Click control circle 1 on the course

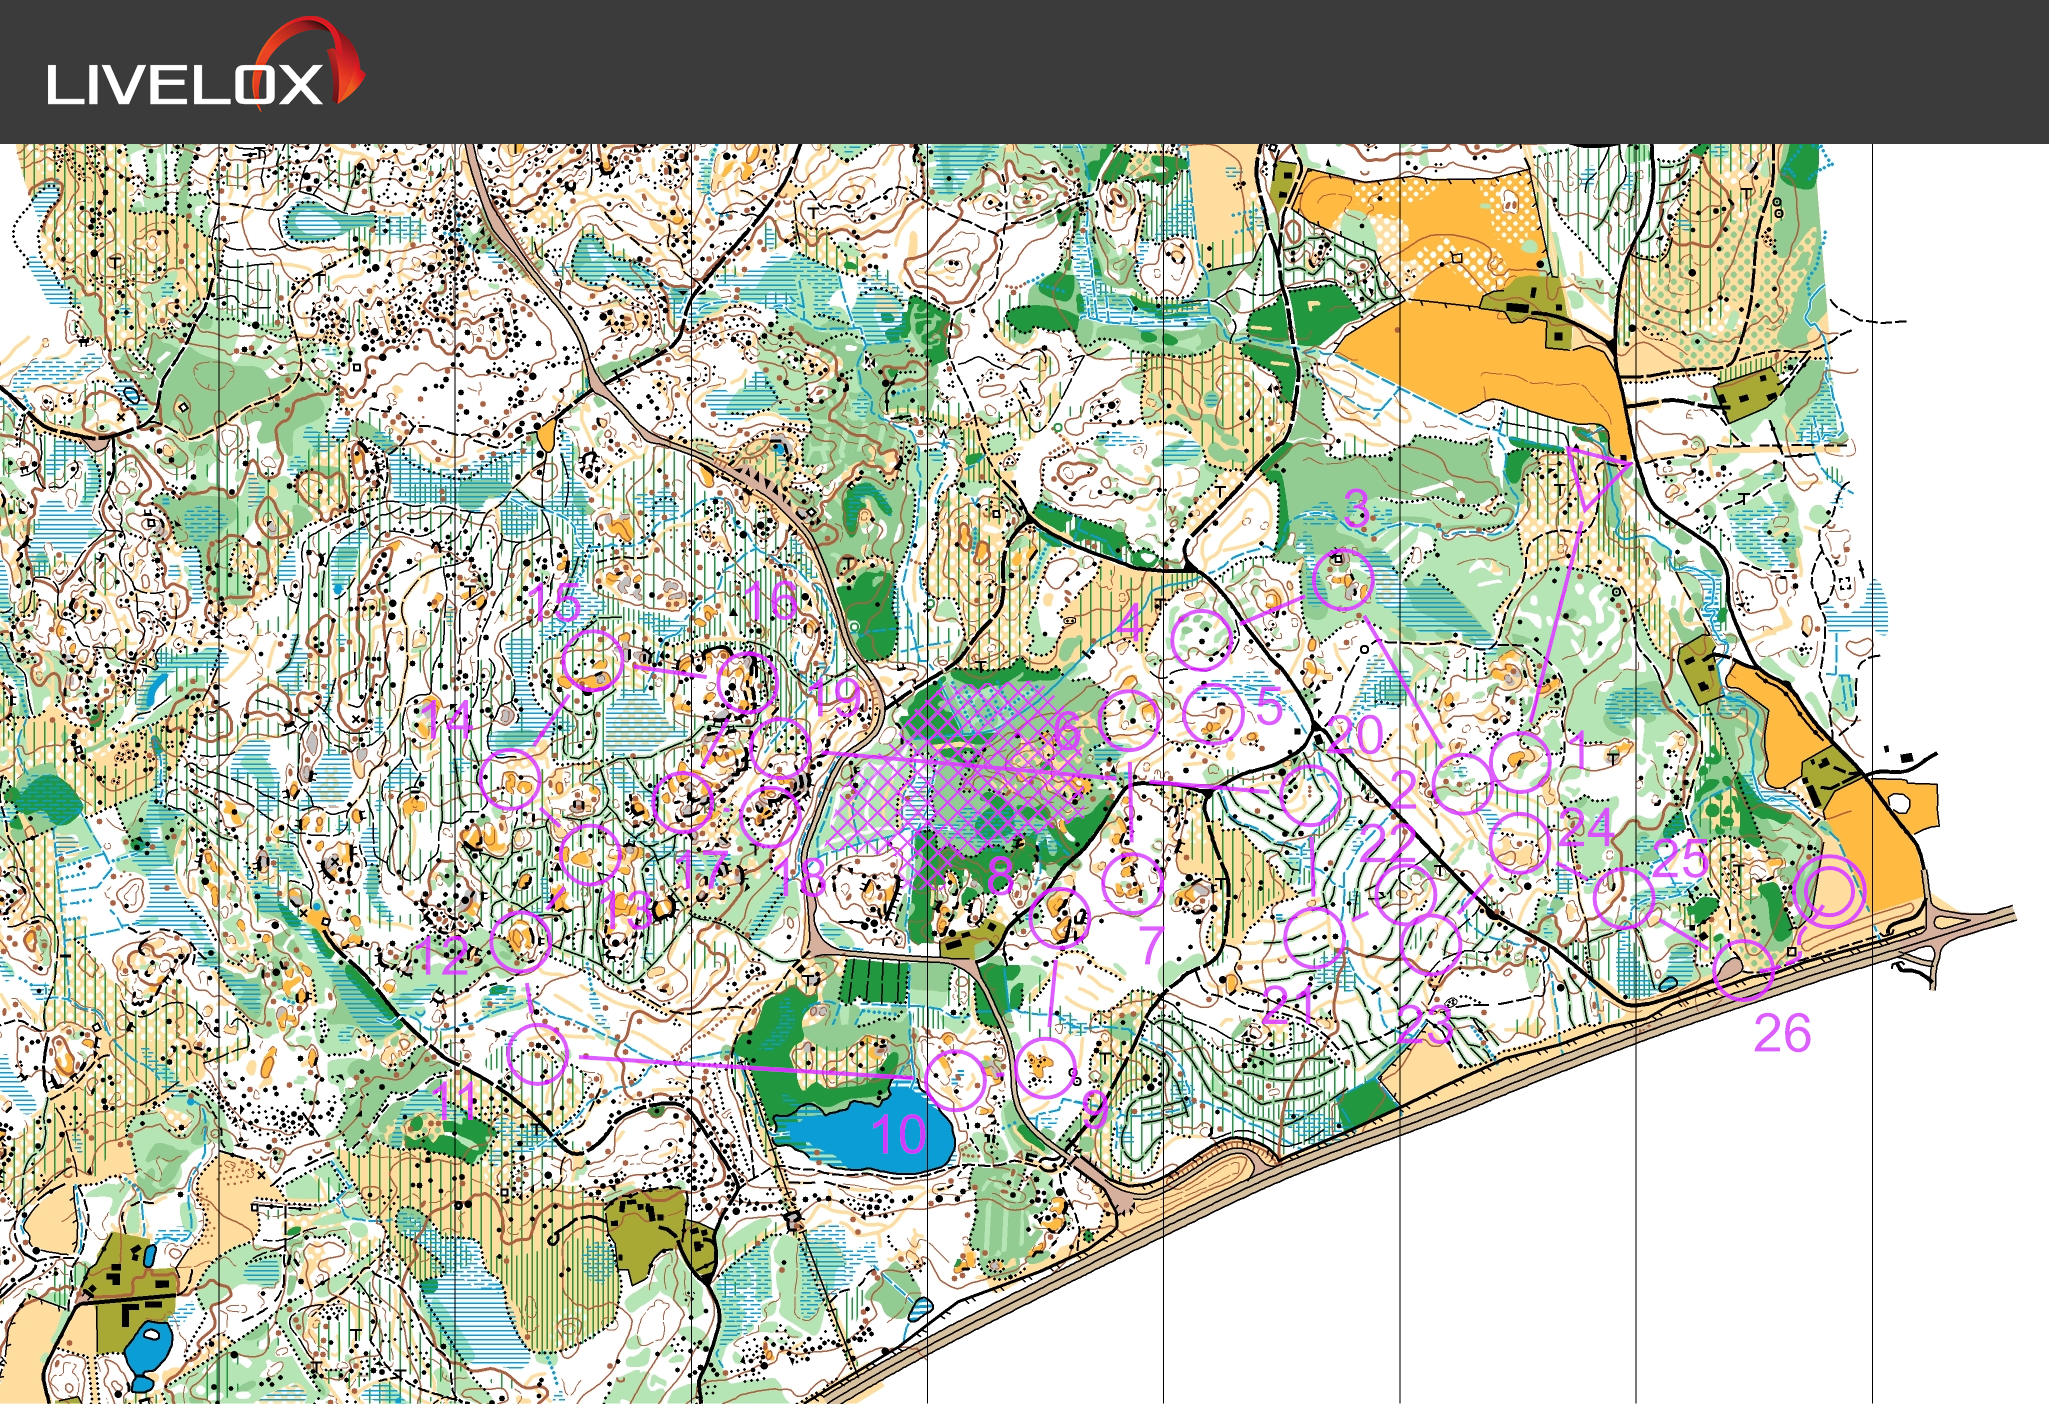tap(1520, 762)
